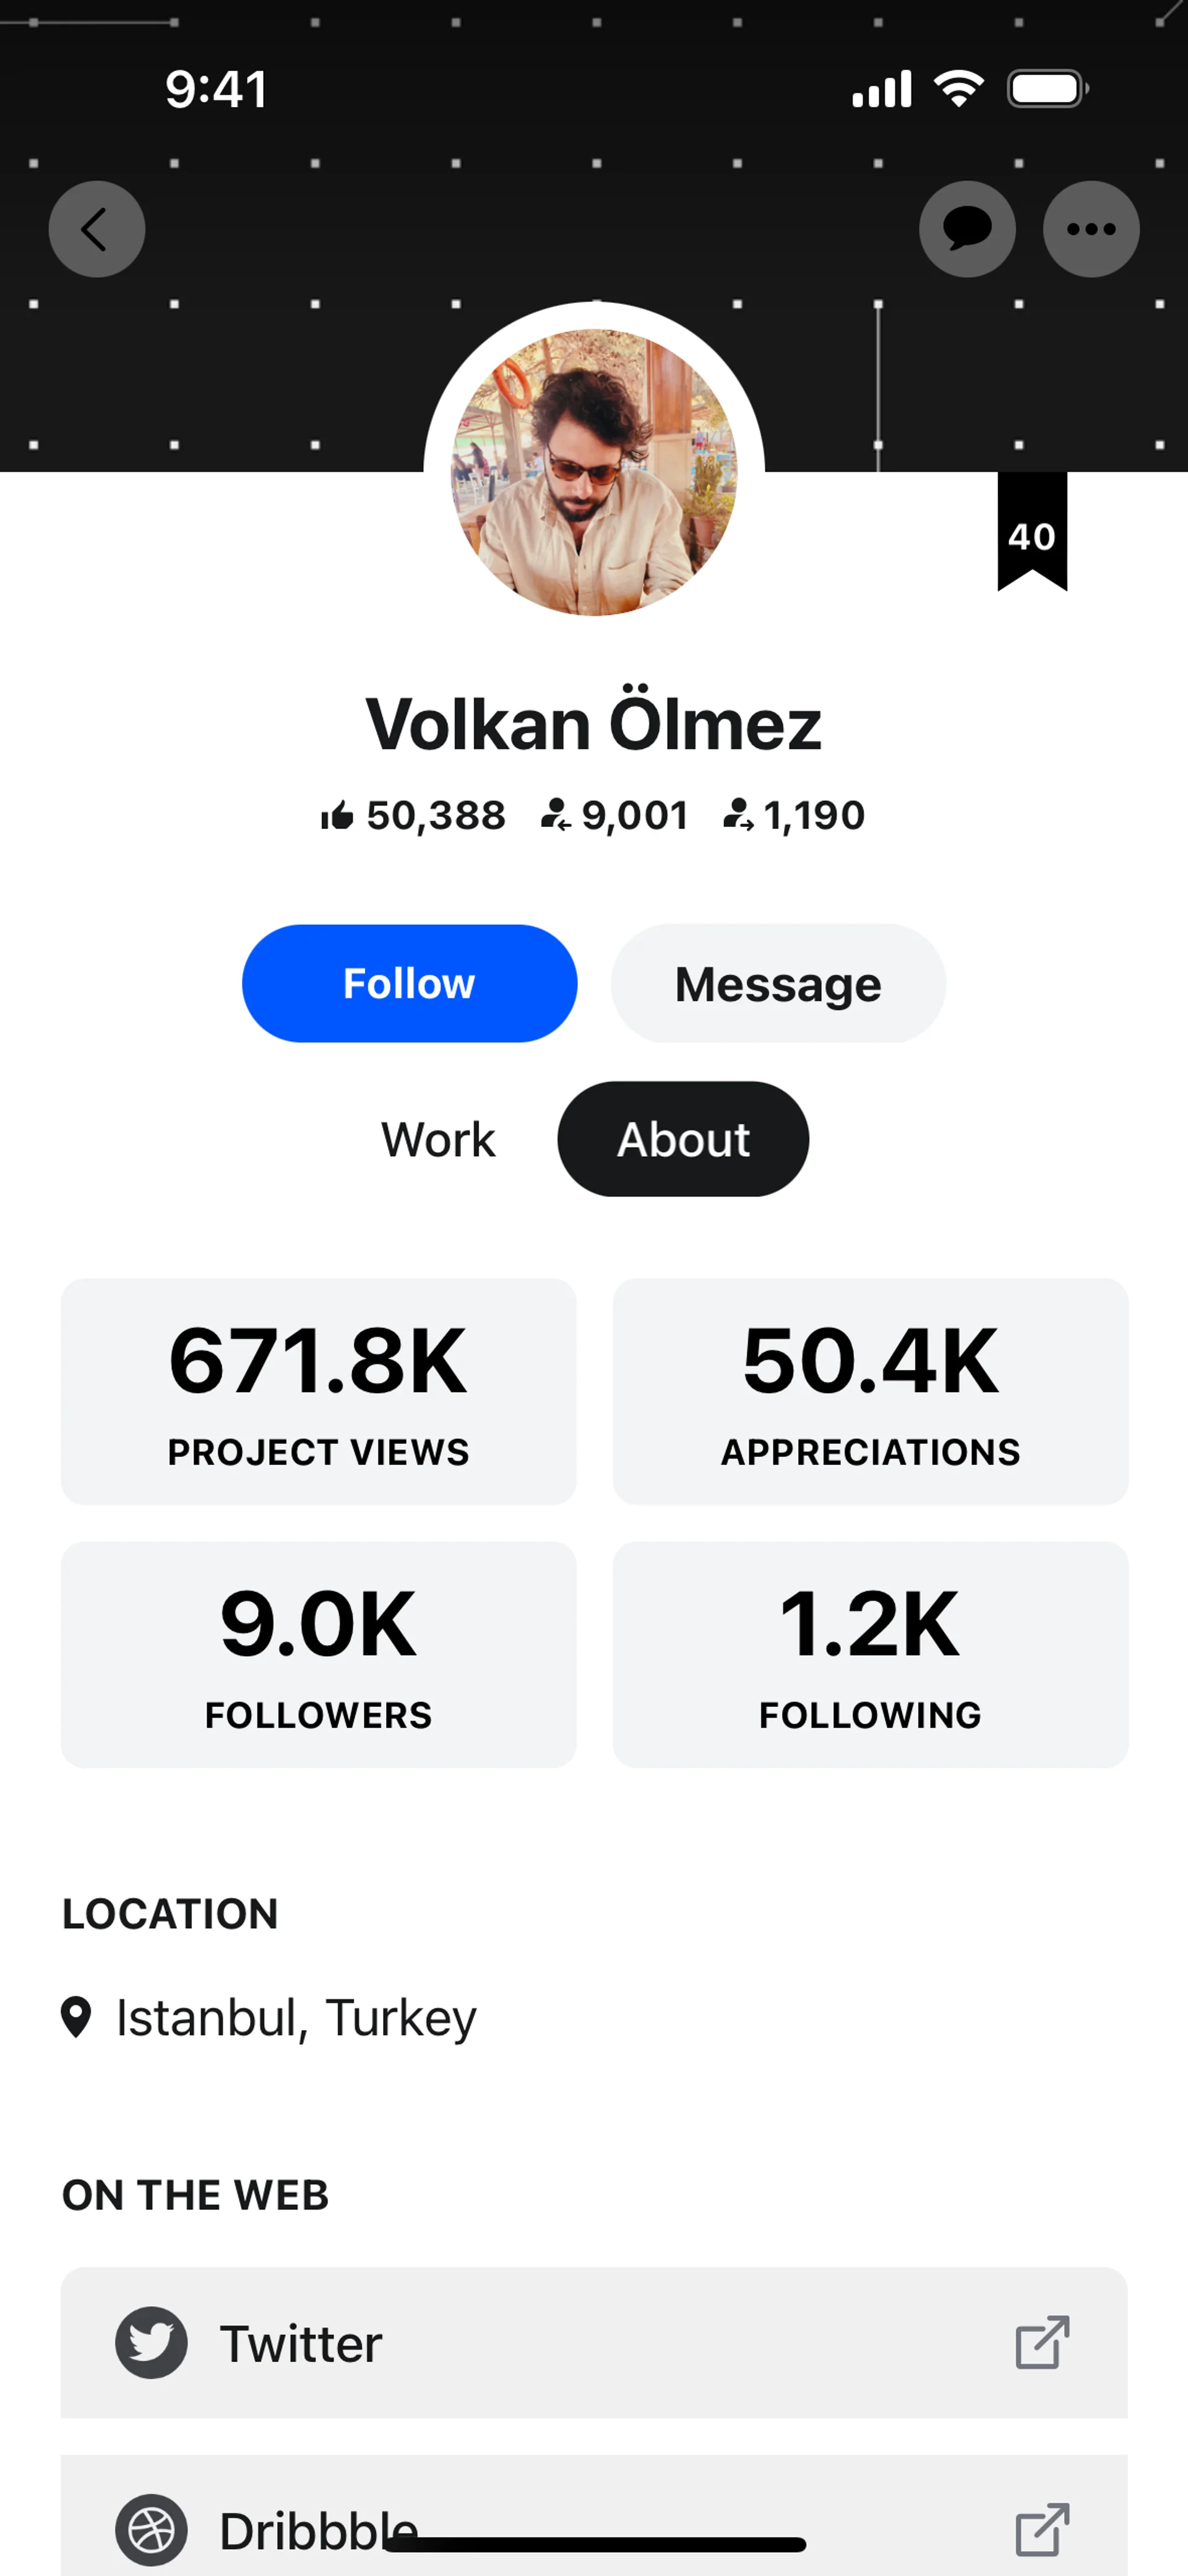The width and height of the screenshot is (1188, 2576).
Task: Switch to the Work tab
Action: click(x=438, y=1139)
